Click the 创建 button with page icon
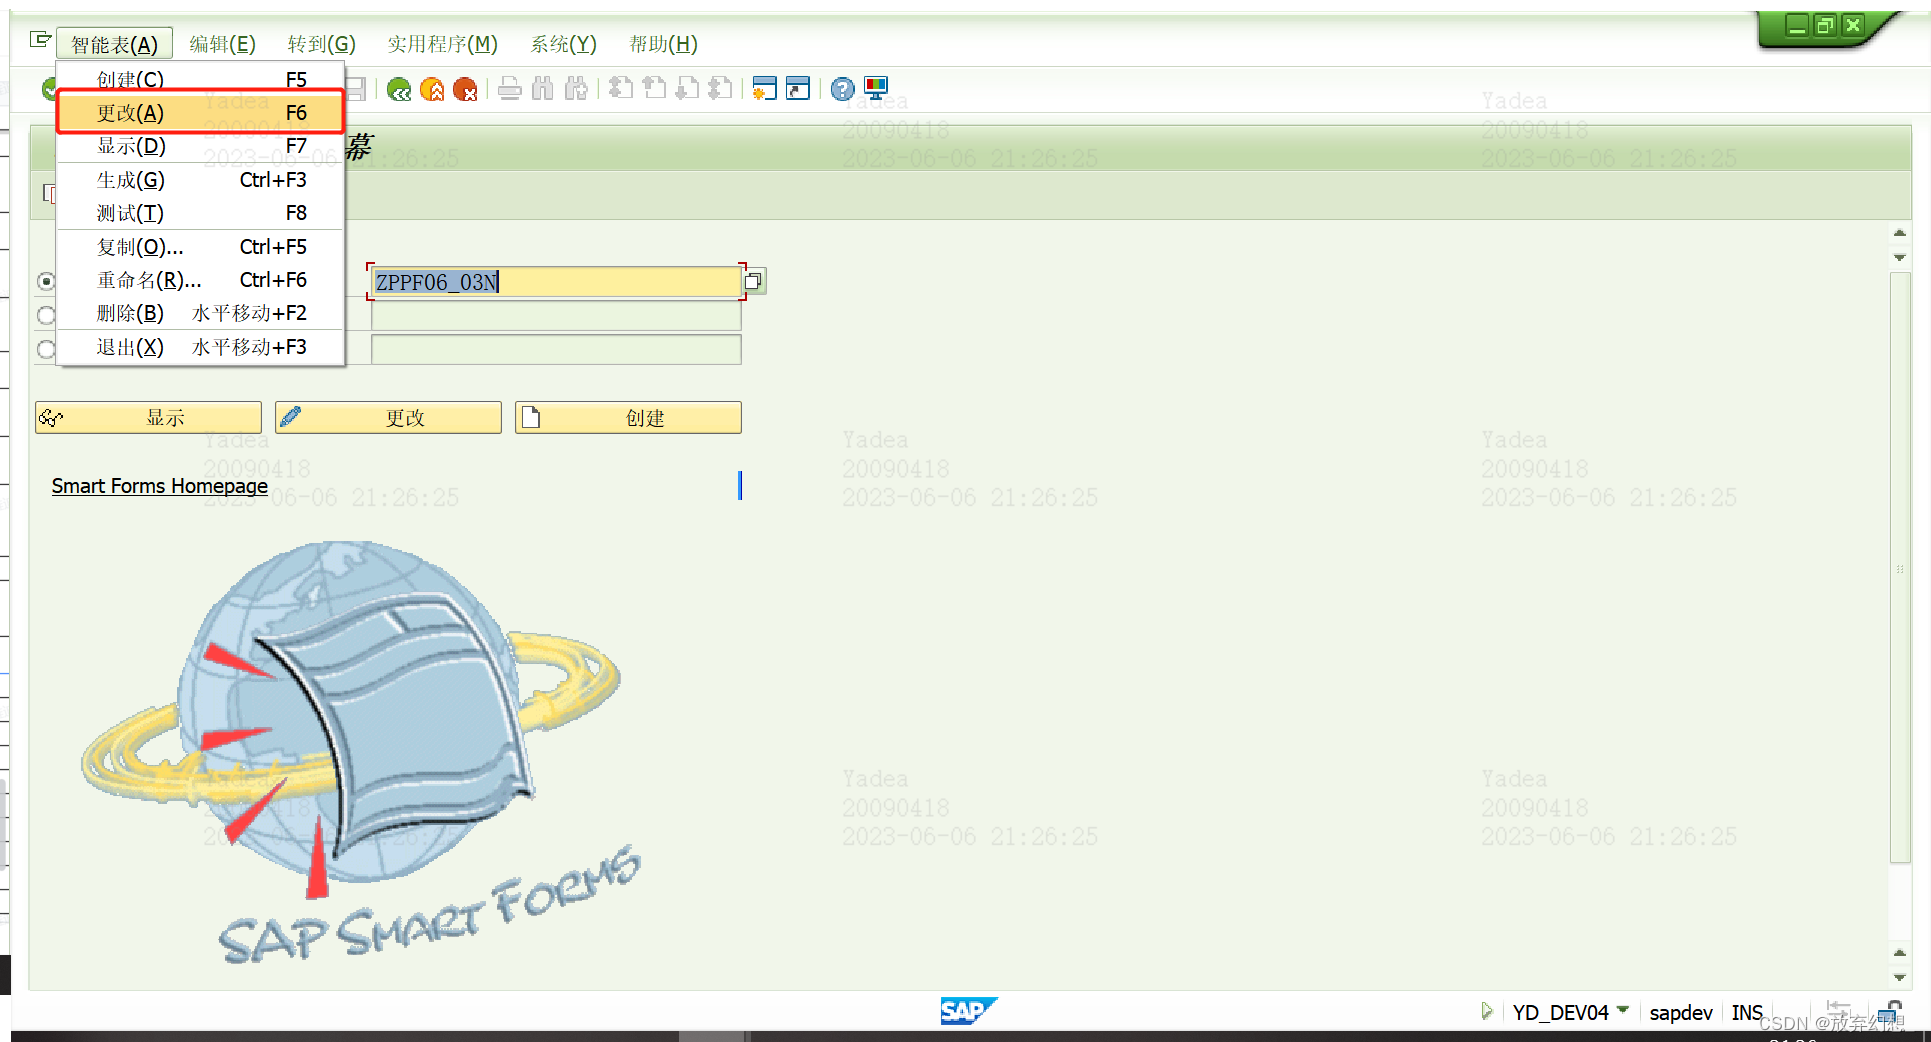This screenshot has height=1042, width=1931. pyautogui.click(x=628, y=418)
